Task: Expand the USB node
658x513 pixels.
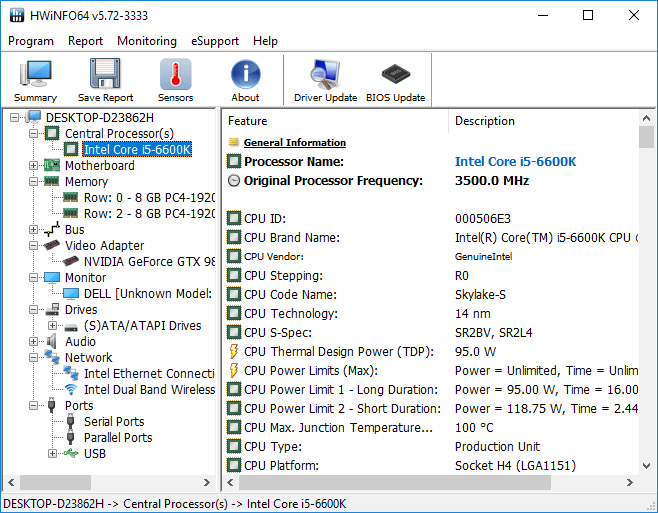Action: 52,453
